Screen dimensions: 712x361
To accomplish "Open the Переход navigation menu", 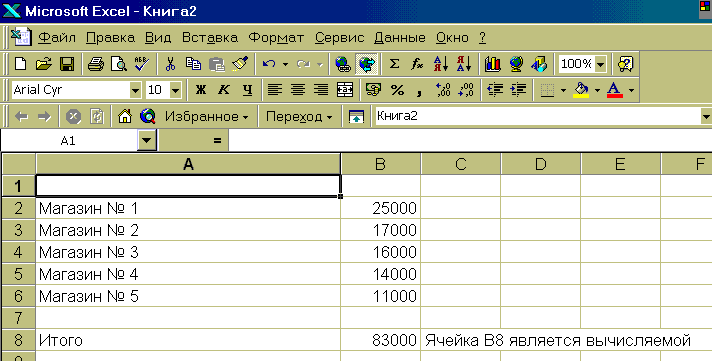I will pyautogui.click(x=299, y=117).
